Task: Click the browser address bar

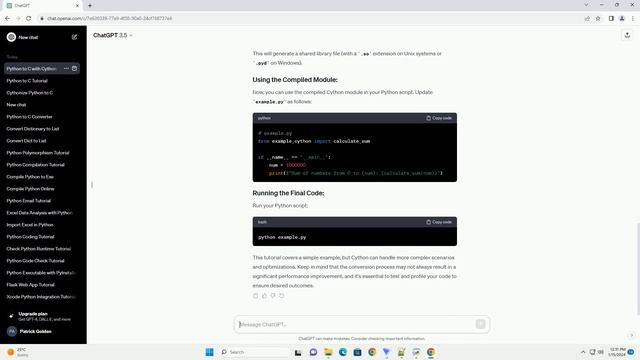Action: (x=310, y=18)
